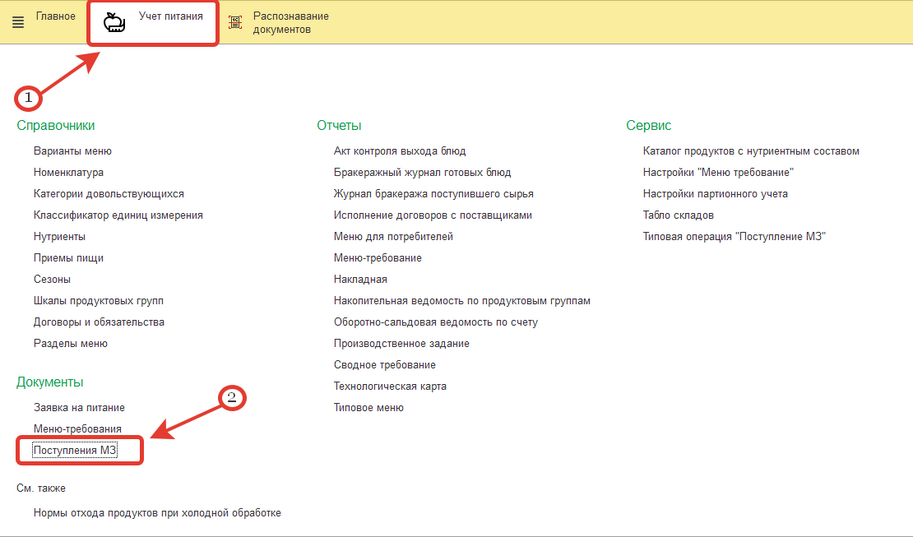Click the food tray icon for Учет питания
Image resolution: width=913 pixels, height=537 pixels.
(x=115, y=22)
